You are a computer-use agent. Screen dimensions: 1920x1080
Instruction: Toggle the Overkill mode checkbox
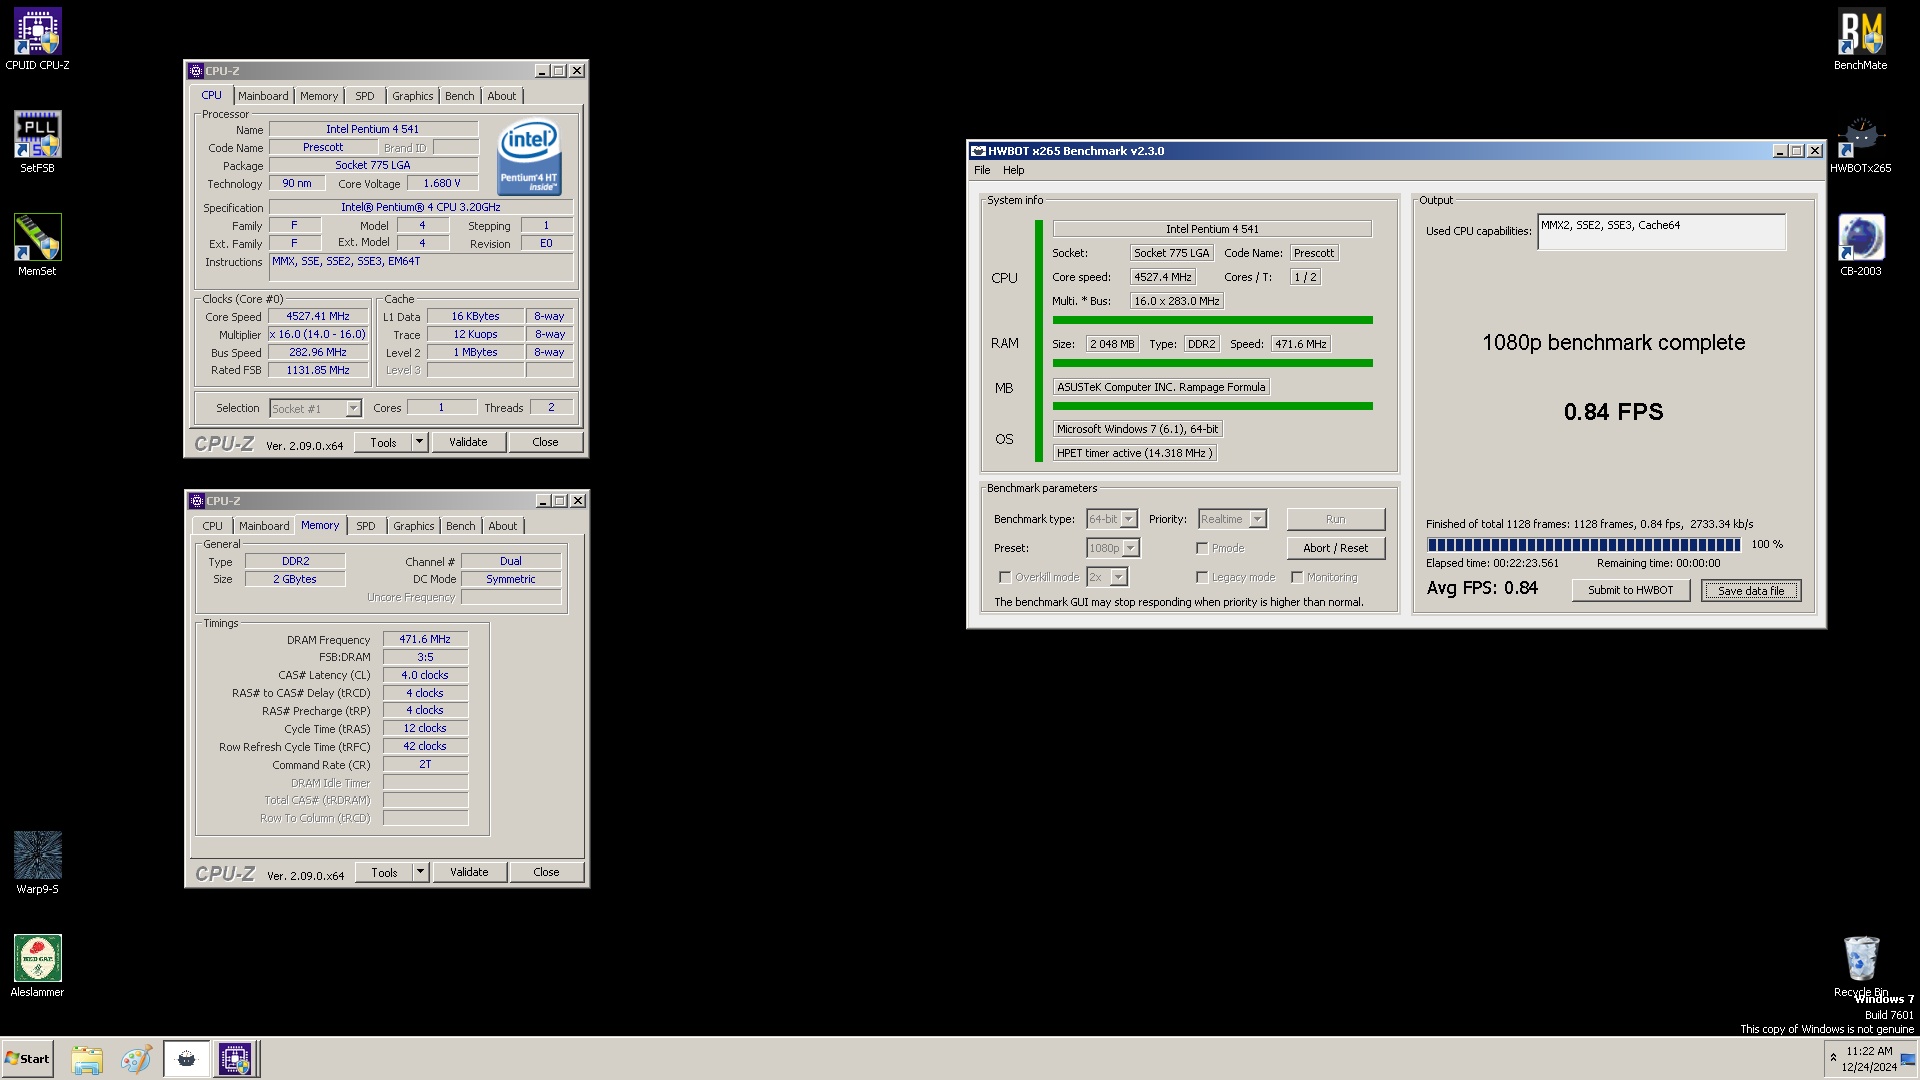[1005, 577]
